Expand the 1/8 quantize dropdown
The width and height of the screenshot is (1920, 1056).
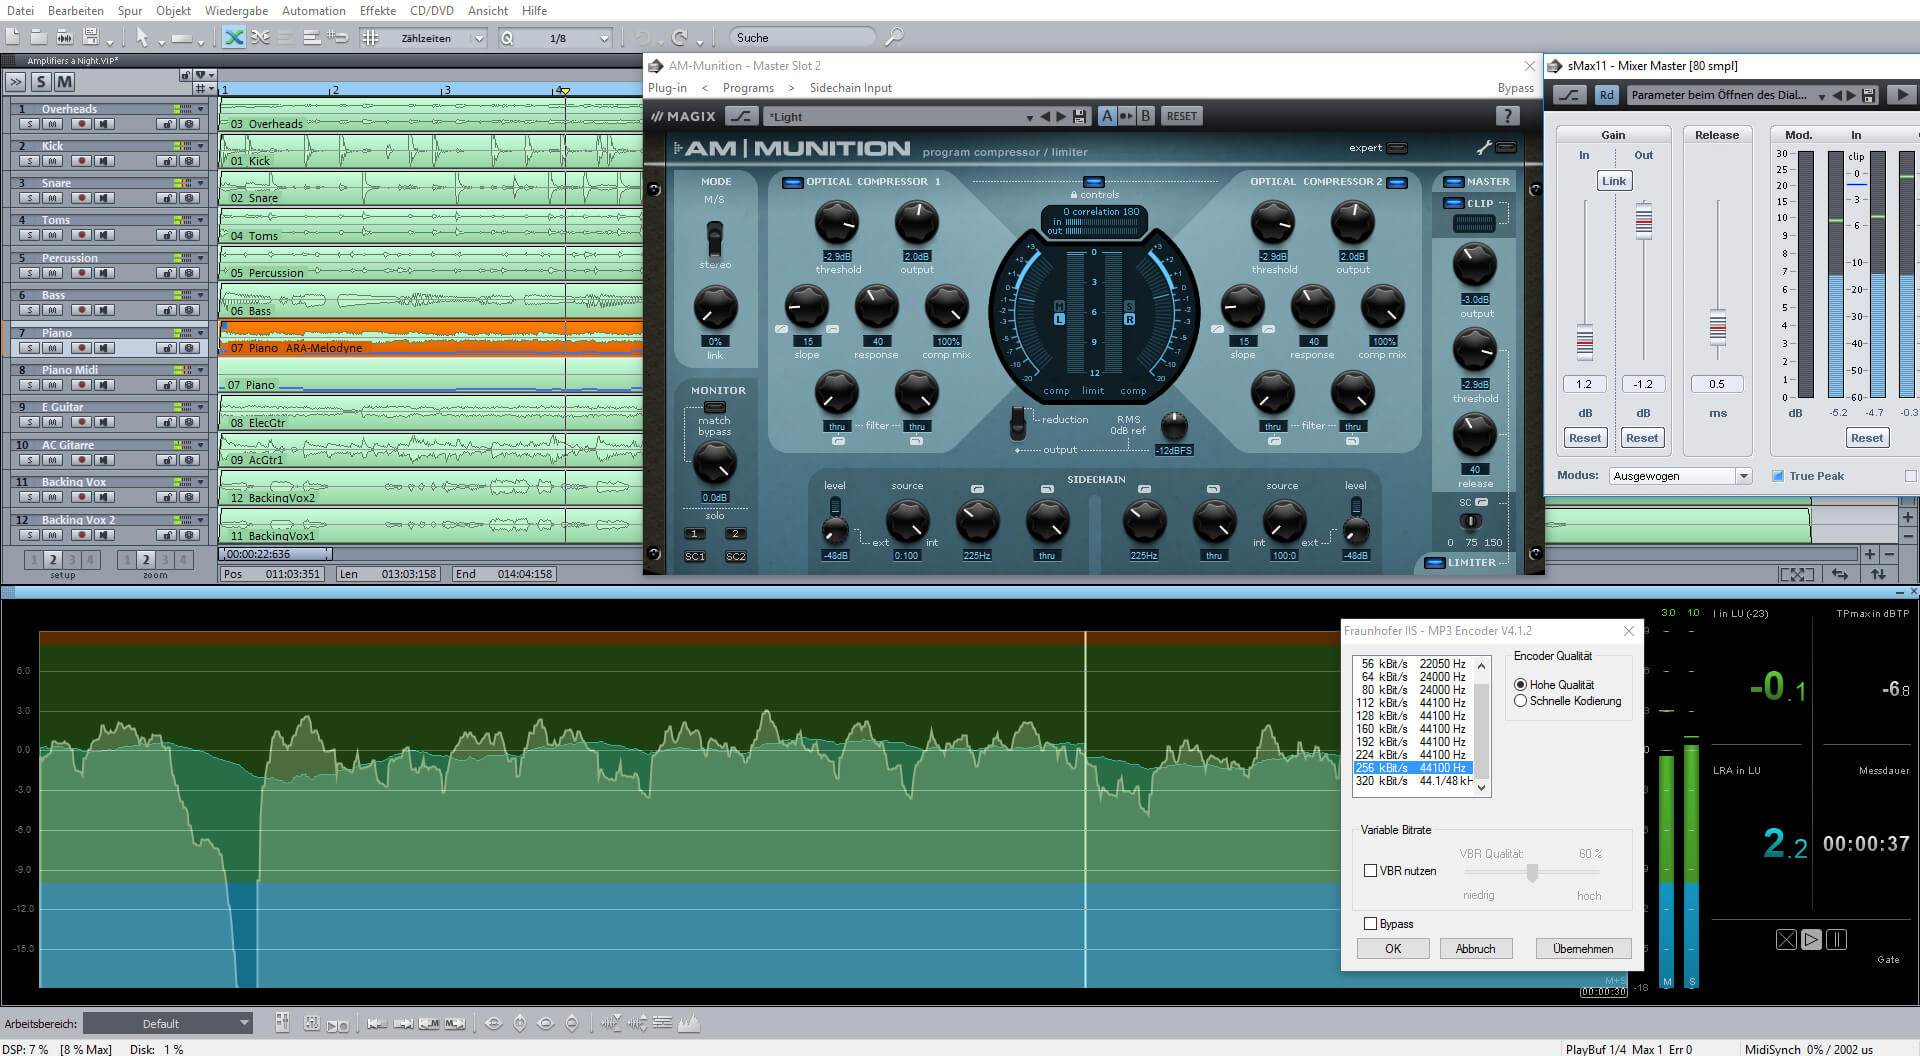[604, 39]
